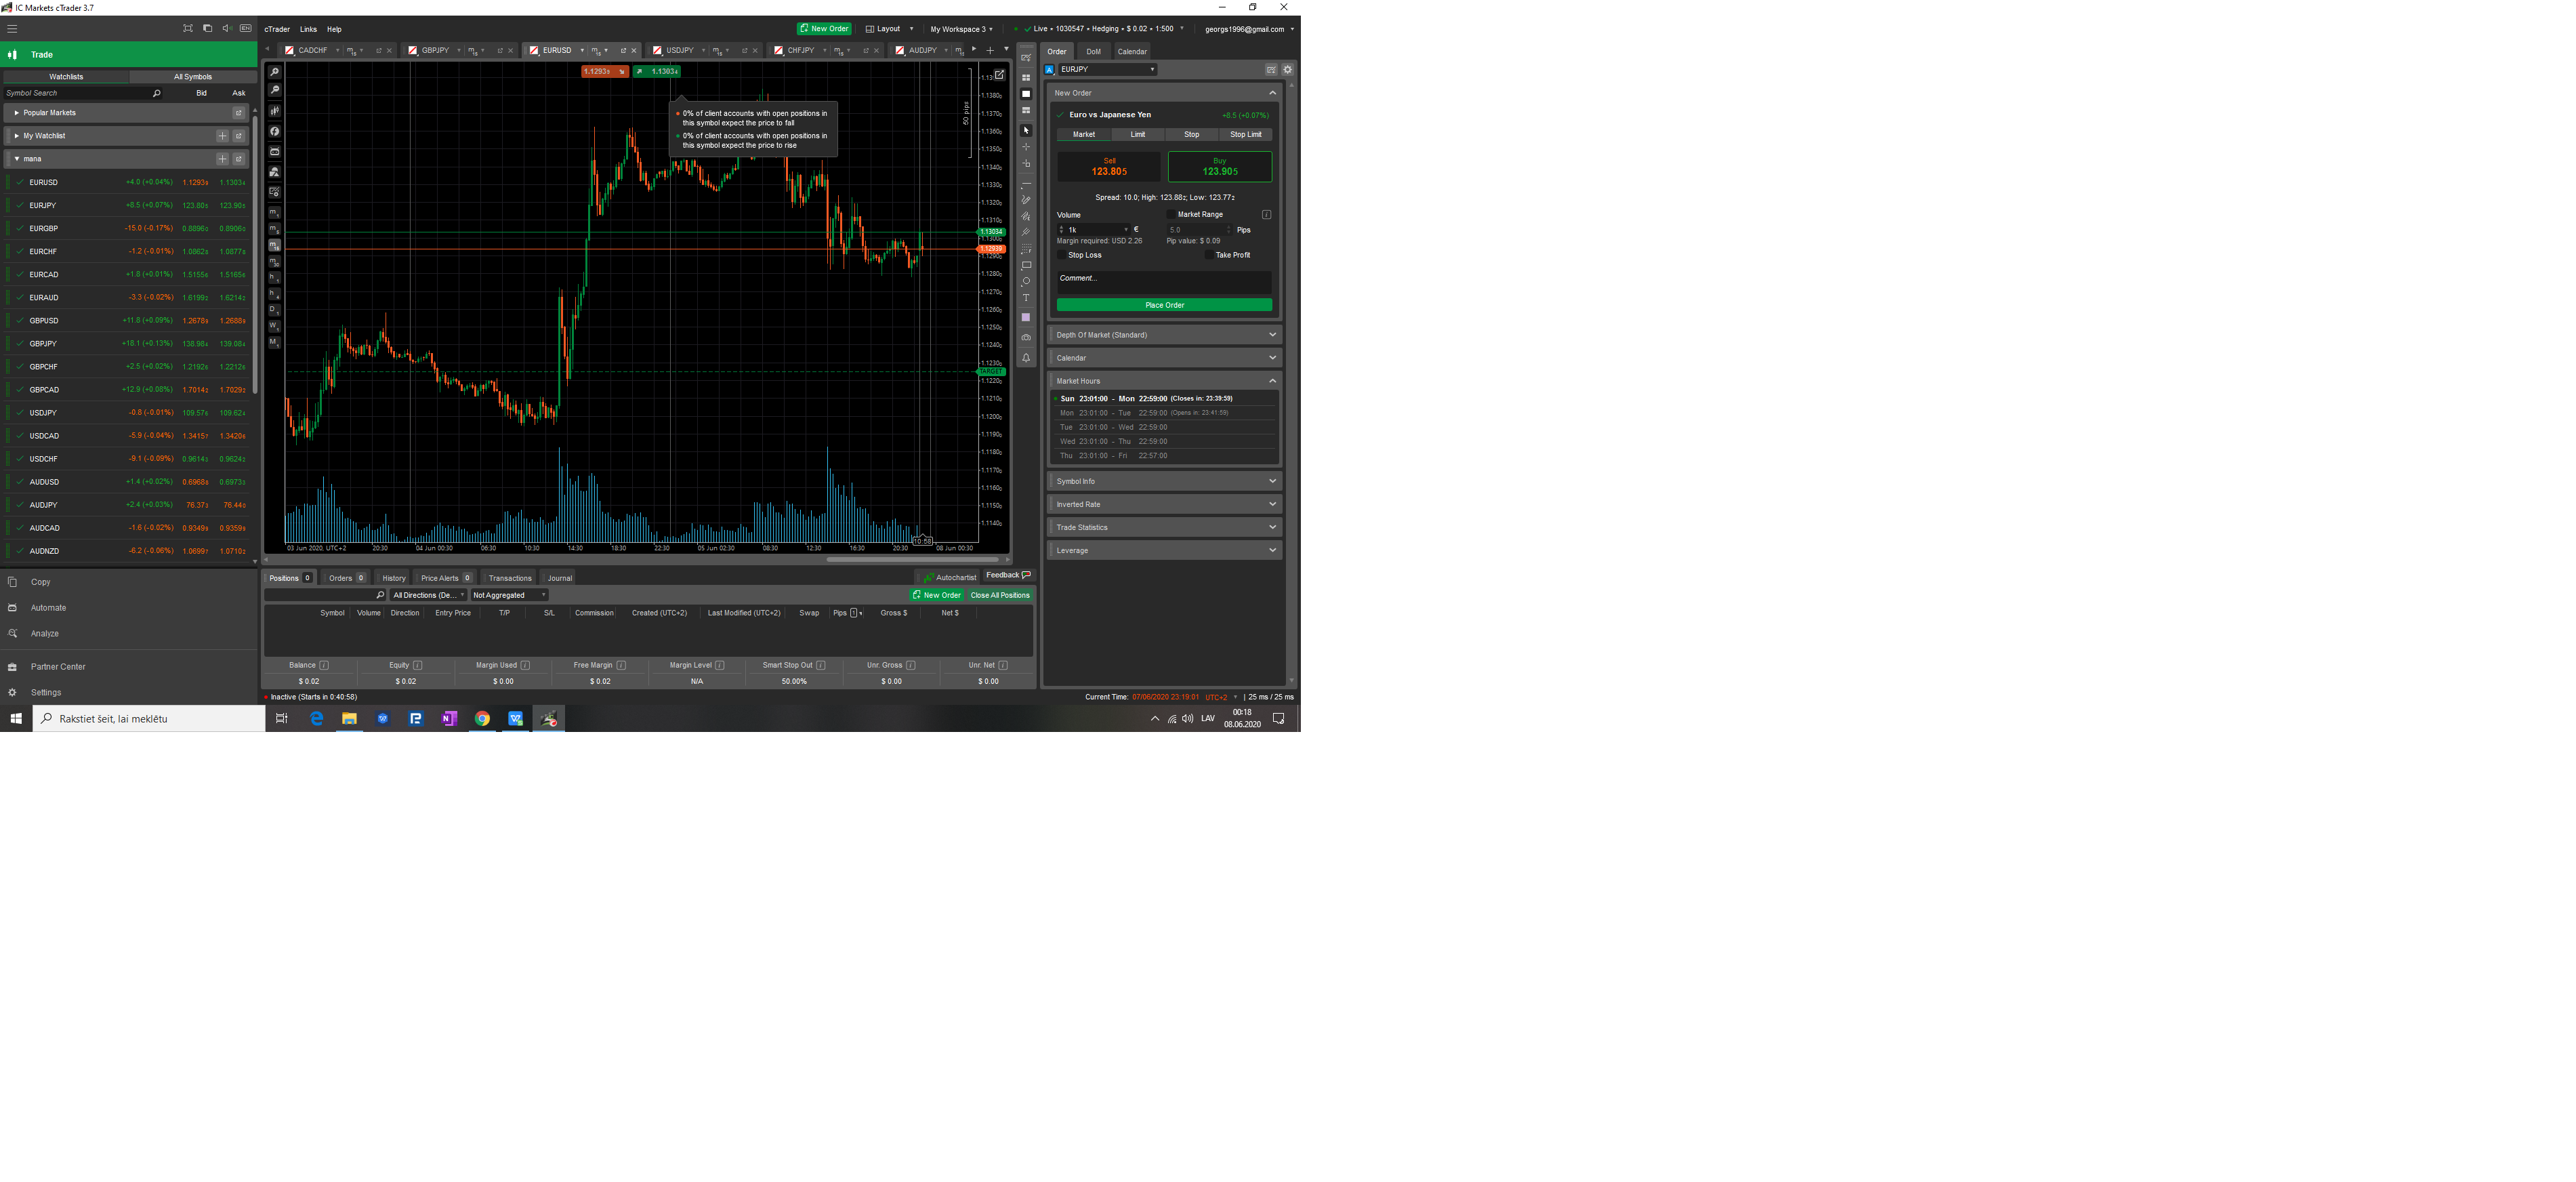This screenshot has width=2576, height=1182.
Task: Select the single chart mode icon
Action: 1025,94
